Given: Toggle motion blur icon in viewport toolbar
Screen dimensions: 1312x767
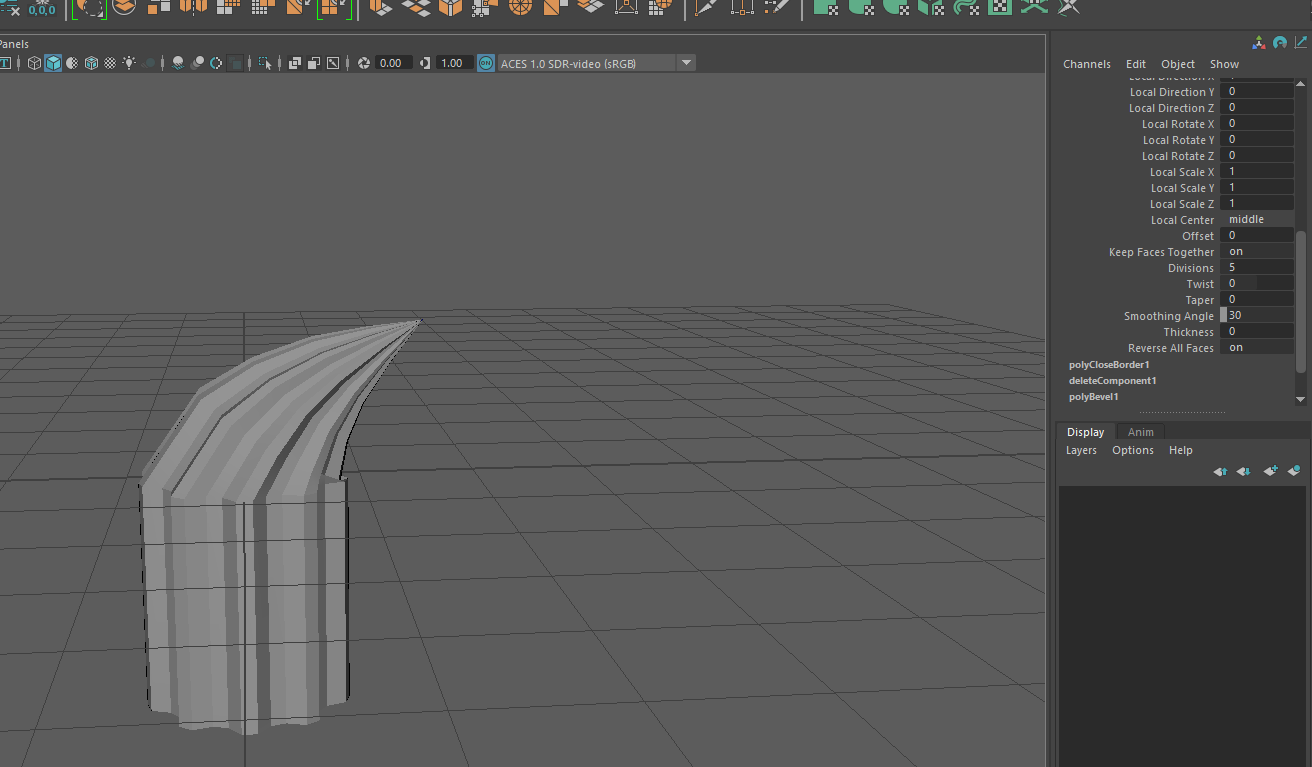Looking at the screenshot, I should point(197,63).
